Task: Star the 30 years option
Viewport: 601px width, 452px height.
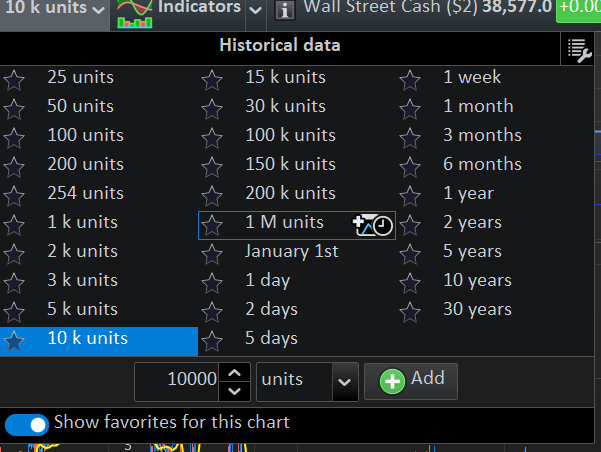Action: pyautogui.click(x=410, y=311)
